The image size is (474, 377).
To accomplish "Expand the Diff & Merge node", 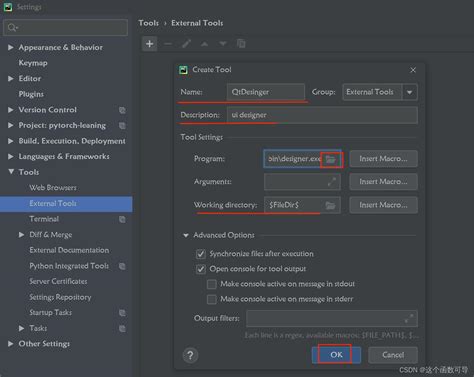I will pos(21,235).
